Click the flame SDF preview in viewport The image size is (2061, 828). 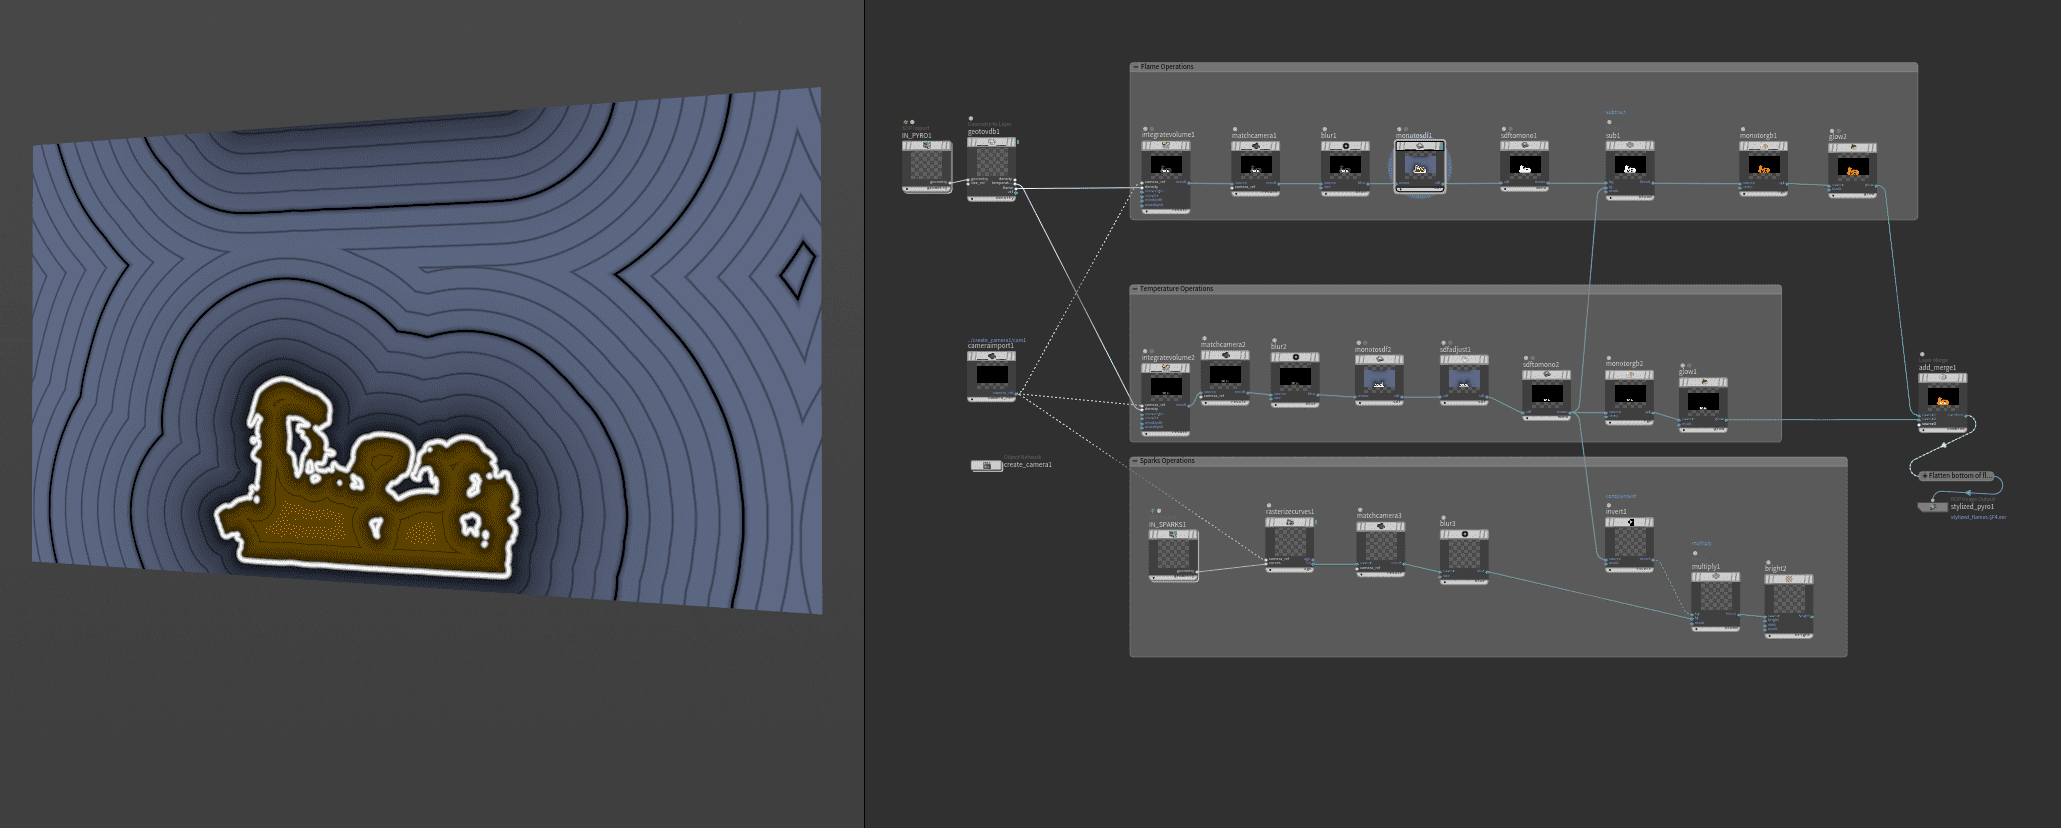[427, 349]
